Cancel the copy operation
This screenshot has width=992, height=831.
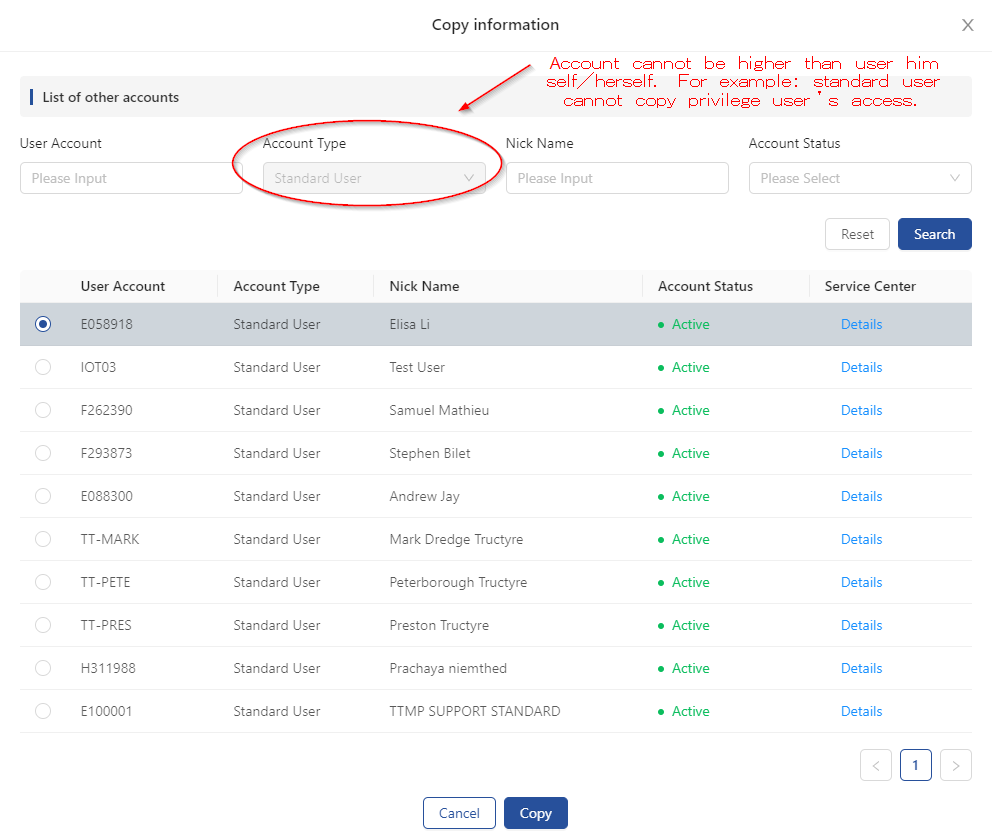[x=459, y=813]
